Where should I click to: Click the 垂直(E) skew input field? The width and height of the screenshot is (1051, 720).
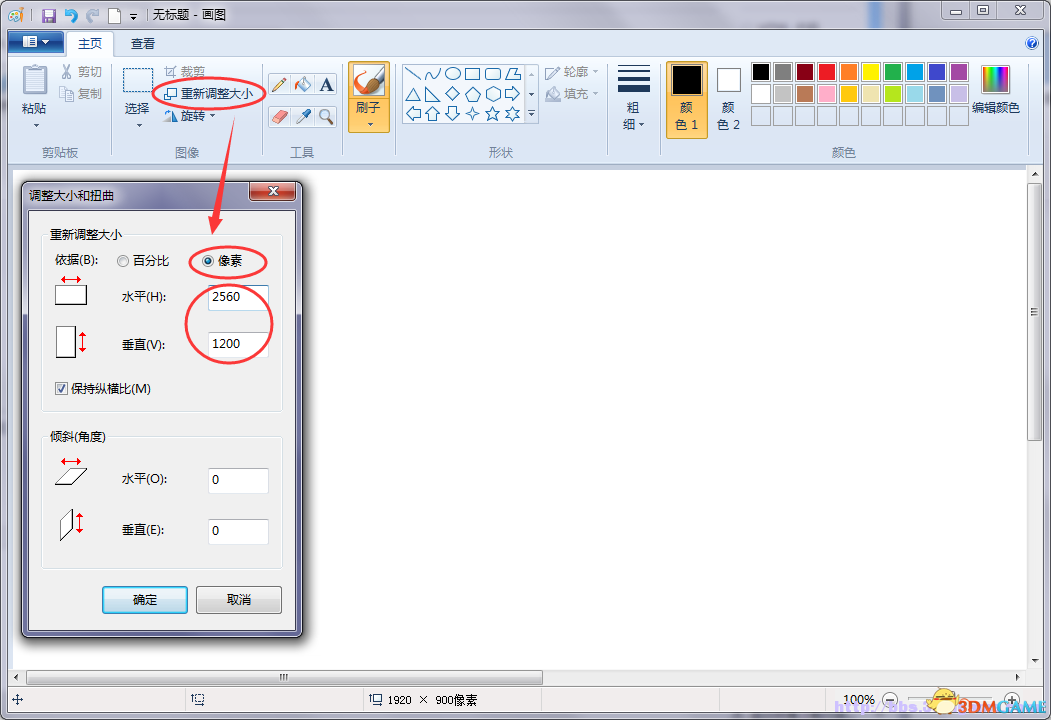[238, 531]
